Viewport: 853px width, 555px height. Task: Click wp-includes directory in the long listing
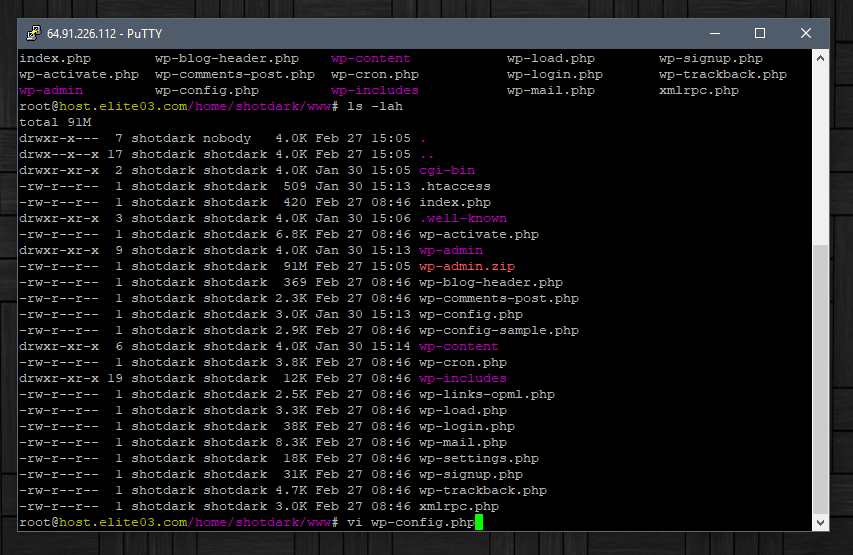coord(463,378)
